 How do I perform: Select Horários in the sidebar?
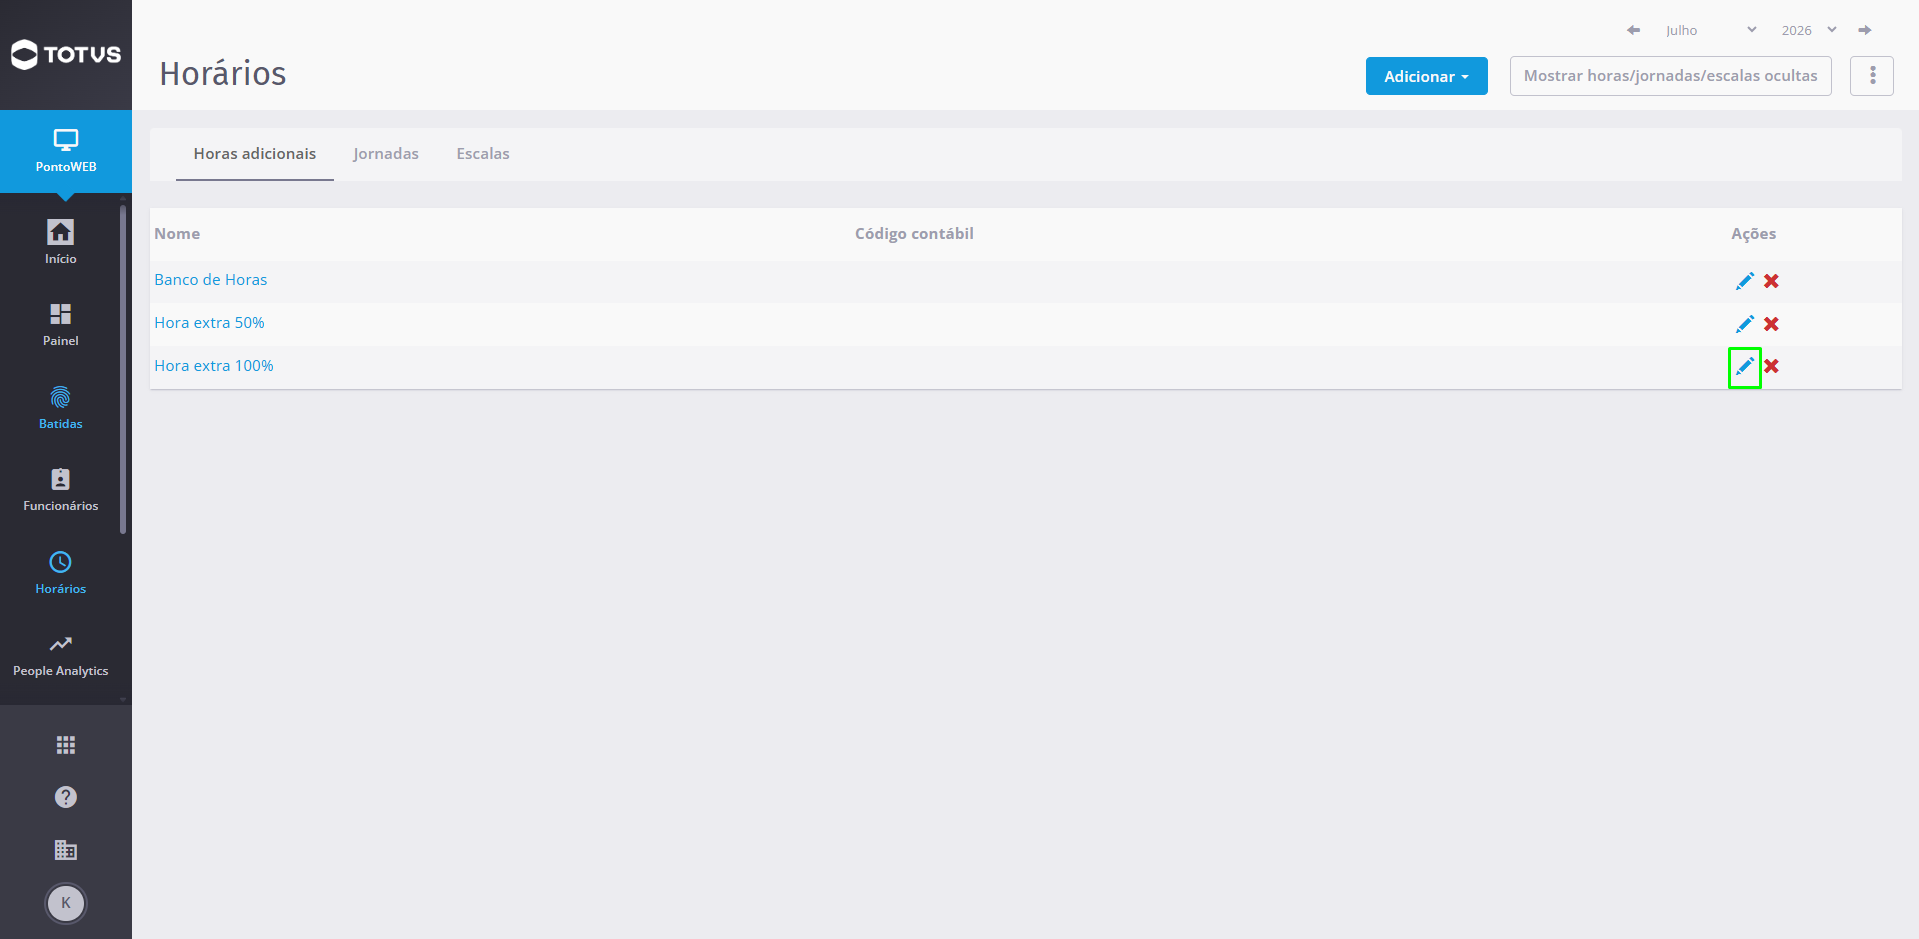60,573
